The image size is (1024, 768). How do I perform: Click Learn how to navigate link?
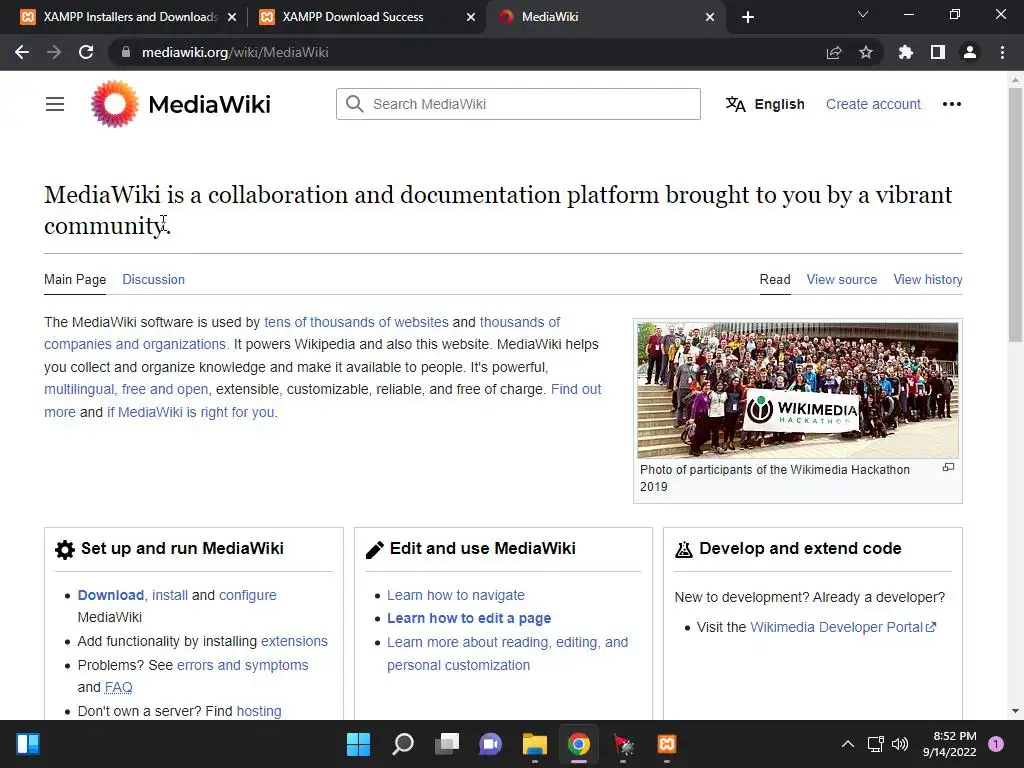click(x=456, y=595)
